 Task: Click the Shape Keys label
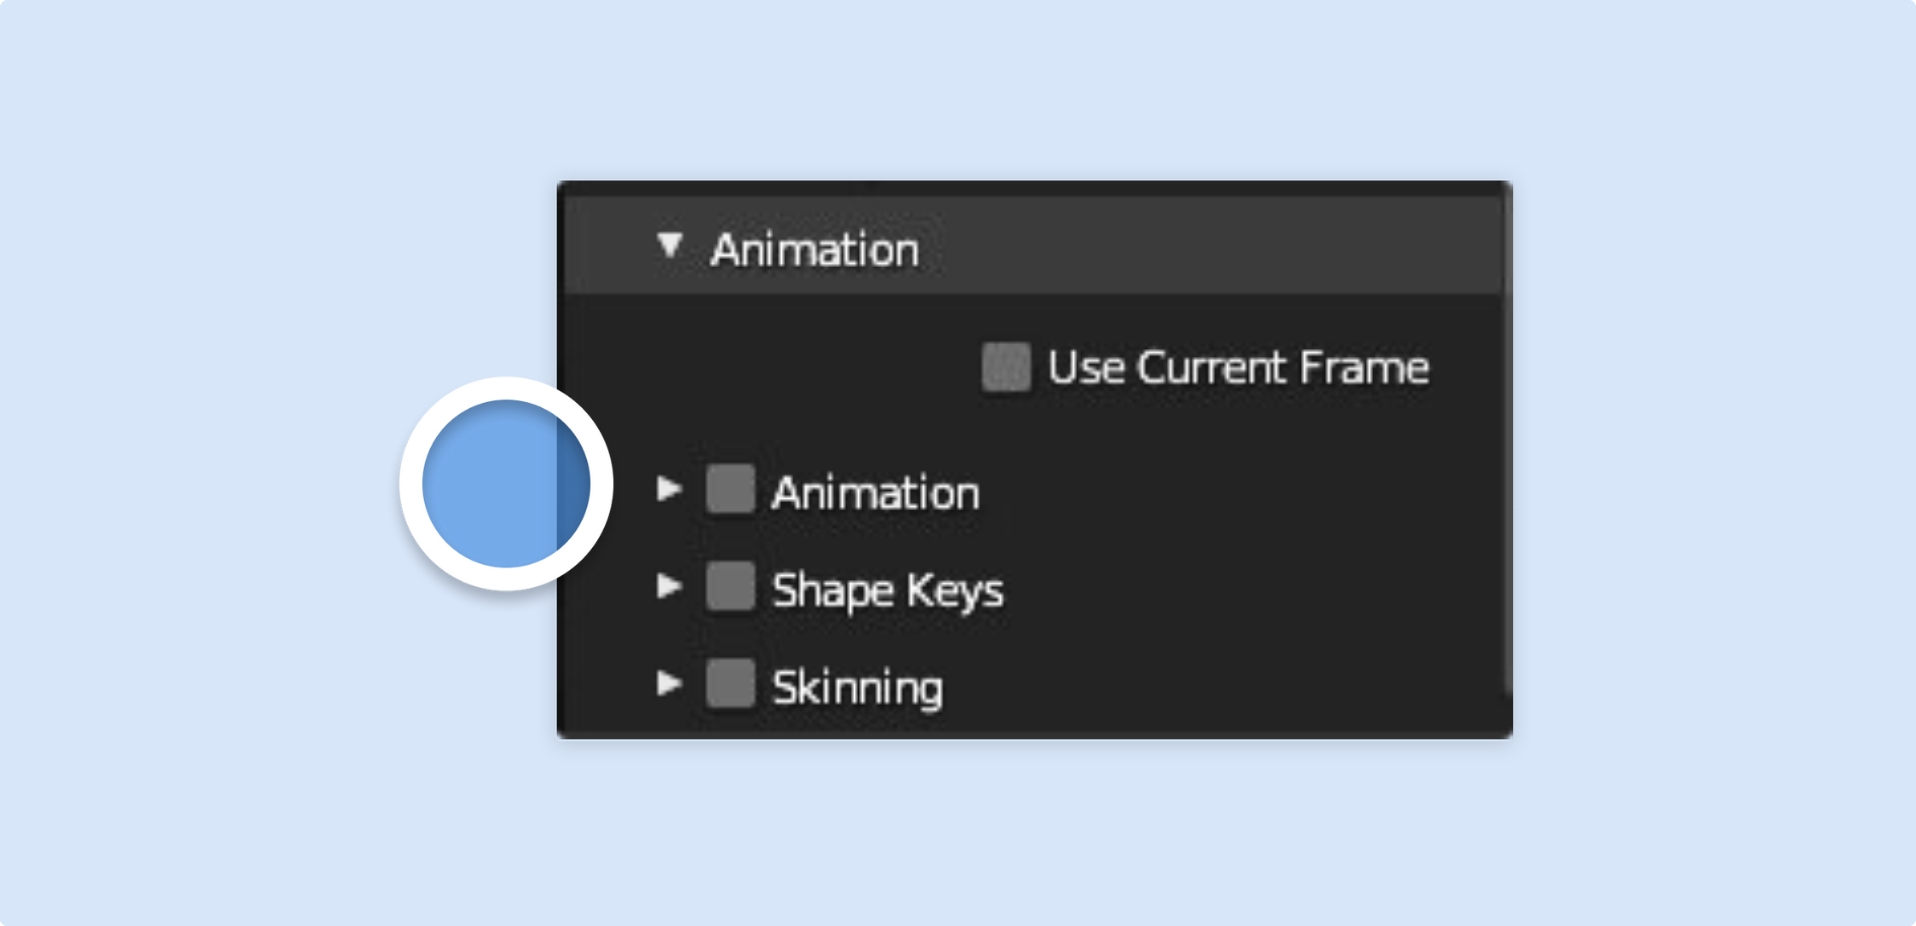click(x=888, y=590)
